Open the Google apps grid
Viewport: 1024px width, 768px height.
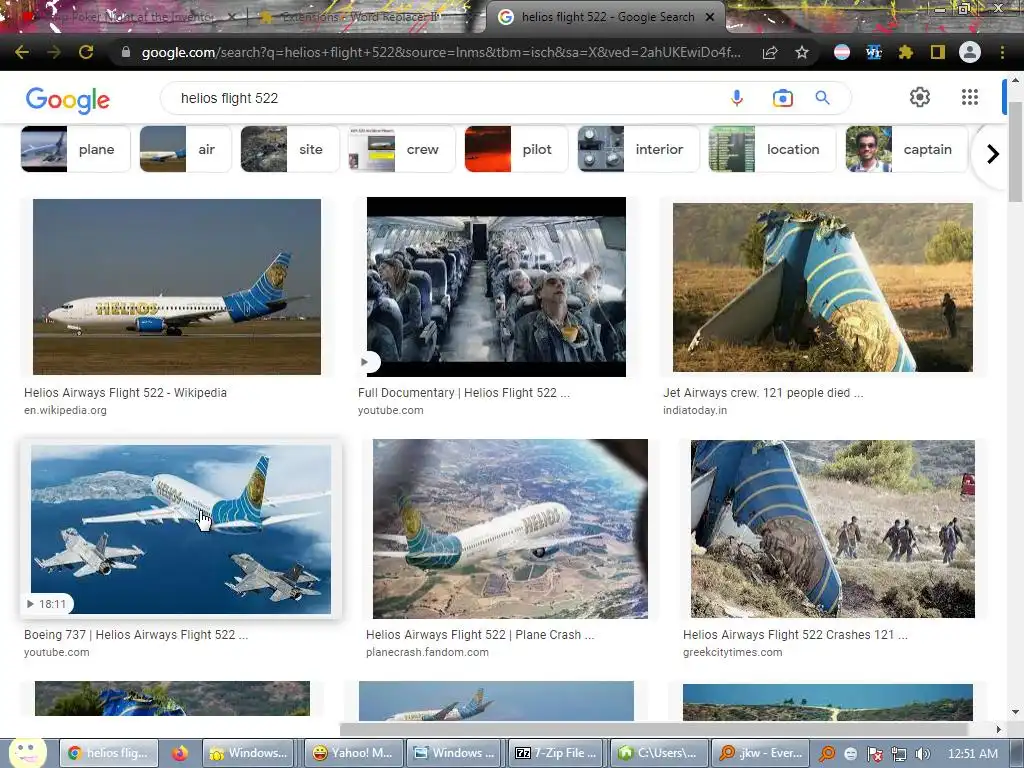pos(970,97)
